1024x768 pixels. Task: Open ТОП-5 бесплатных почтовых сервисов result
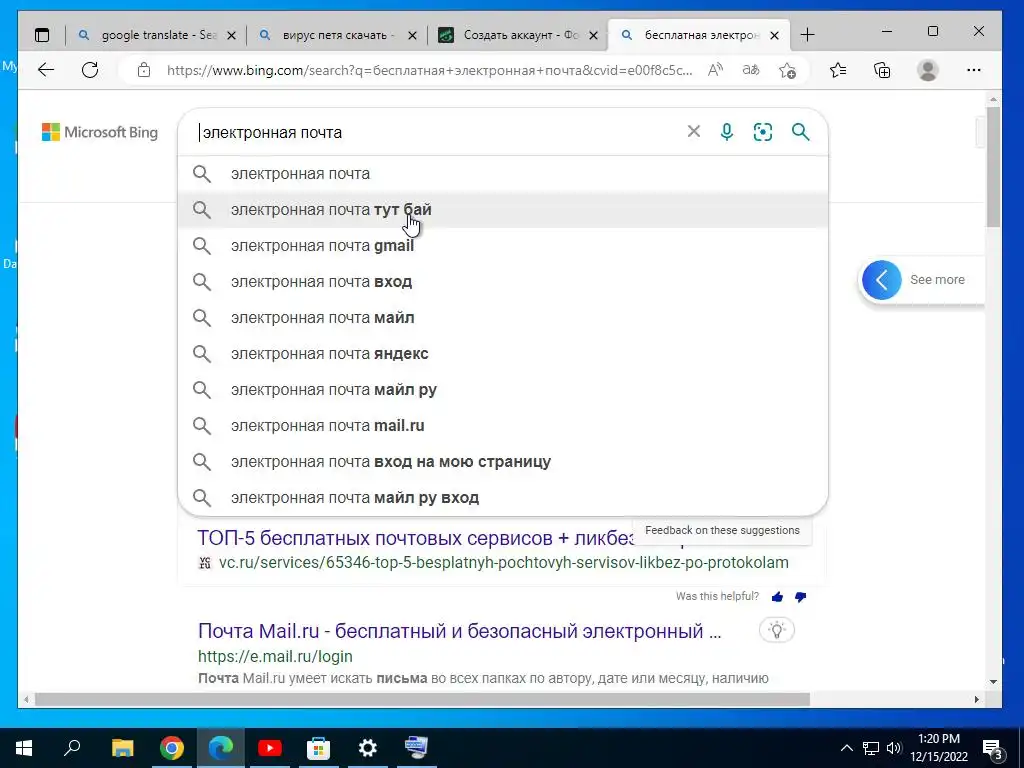[416, 538]
